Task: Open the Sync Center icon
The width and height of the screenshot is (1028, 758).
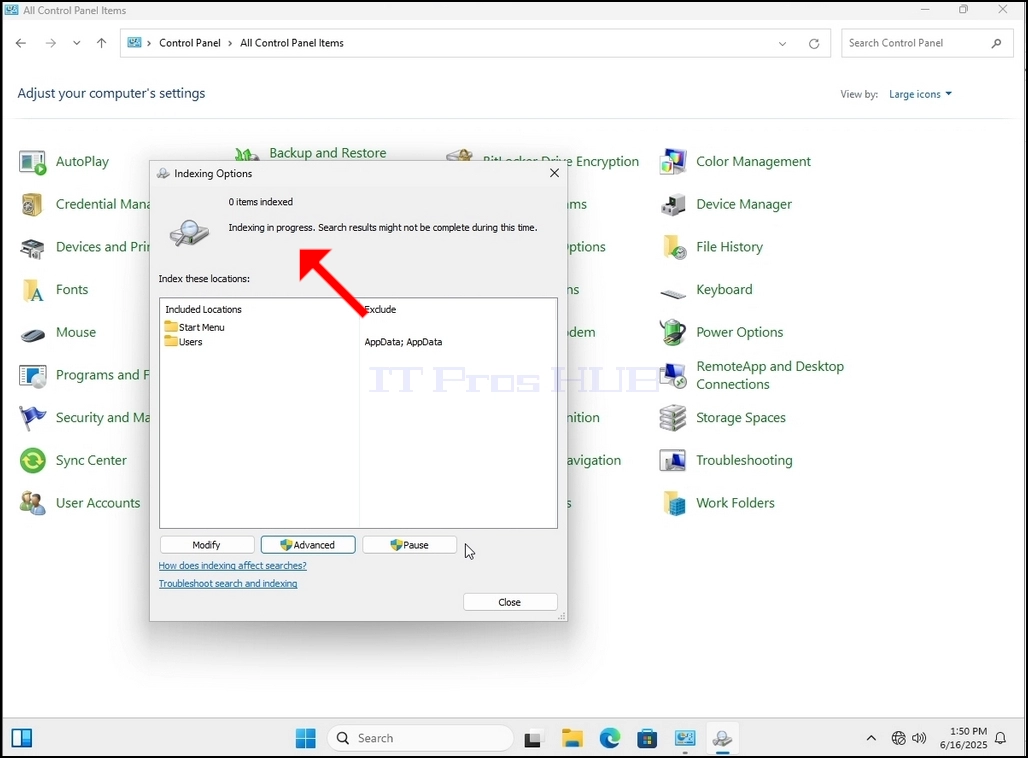Action: (x=32, y=461)
